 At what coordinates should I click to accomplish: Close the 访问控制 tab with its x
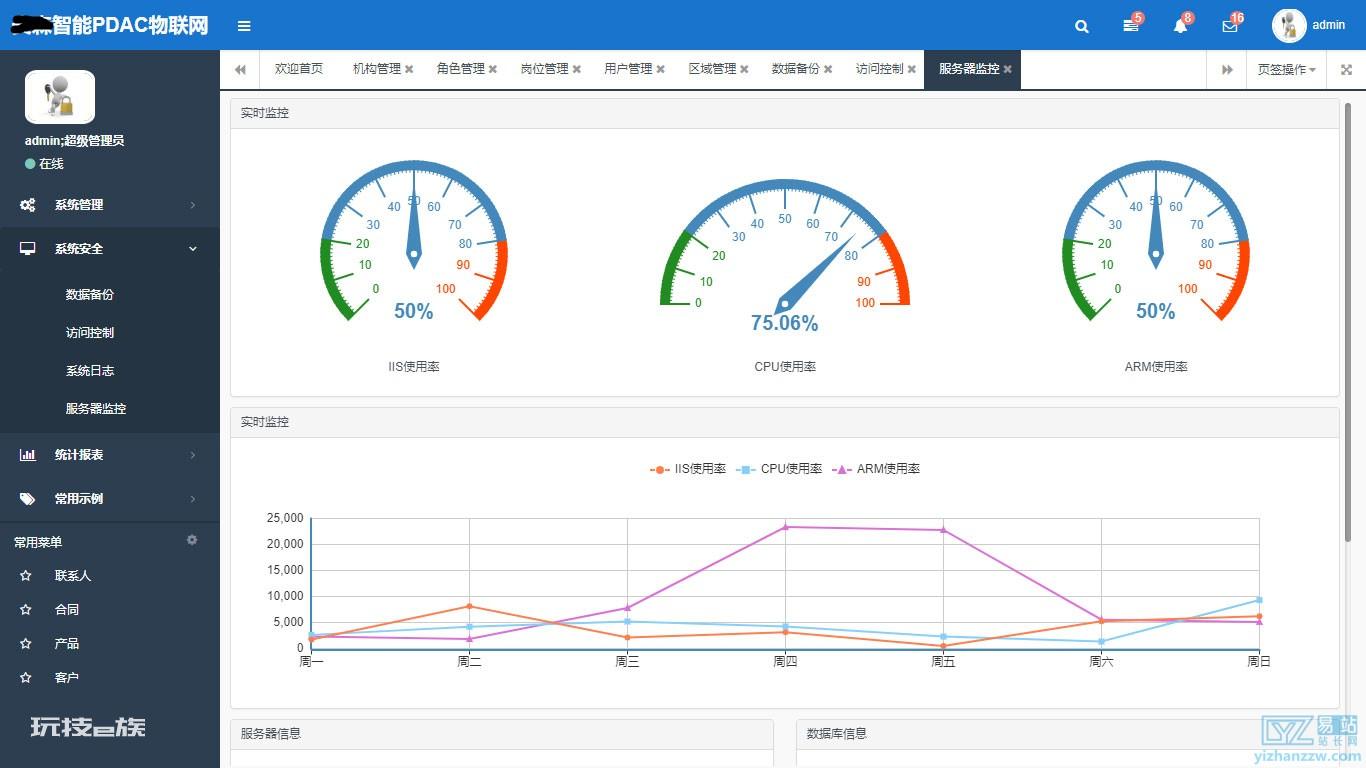click(912, 69)
